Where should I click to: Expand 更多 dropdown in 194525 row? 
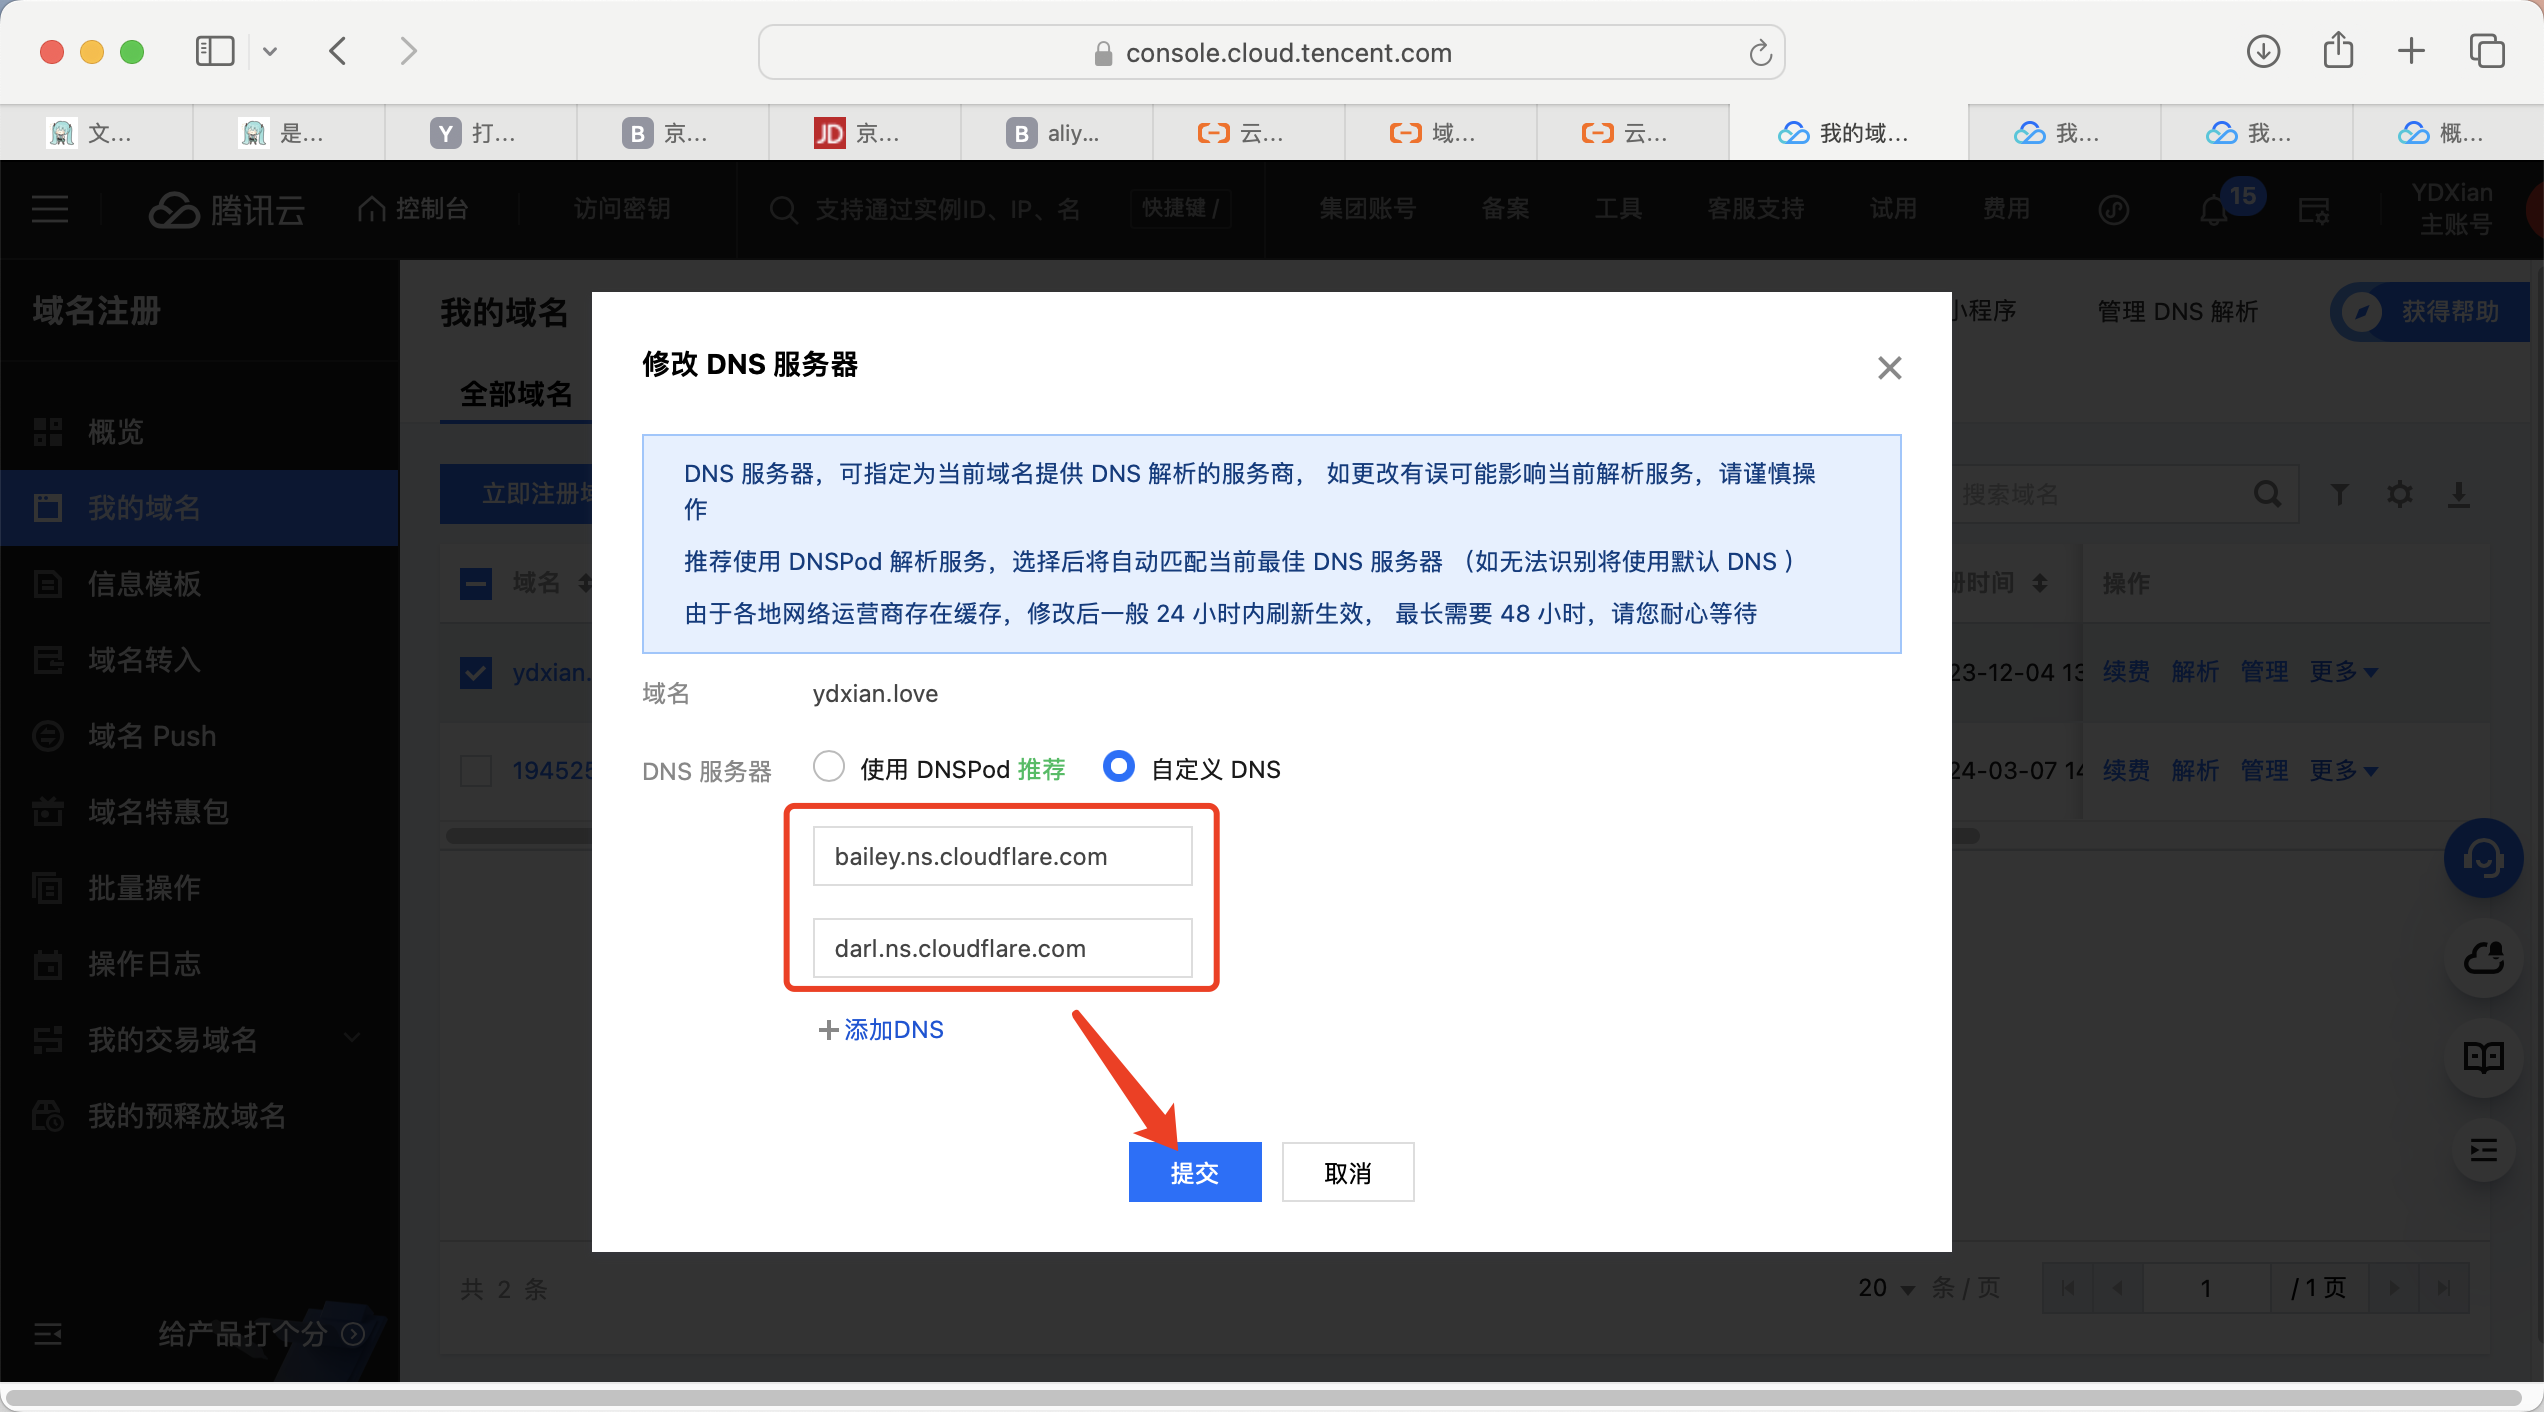tap(2344, 770)
